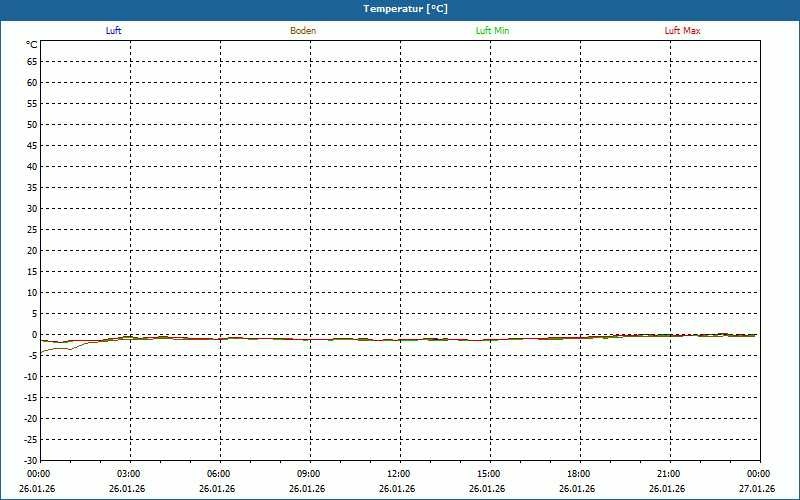Click the -30 y-axis value
800x500 pixels.
coord(31,460)
